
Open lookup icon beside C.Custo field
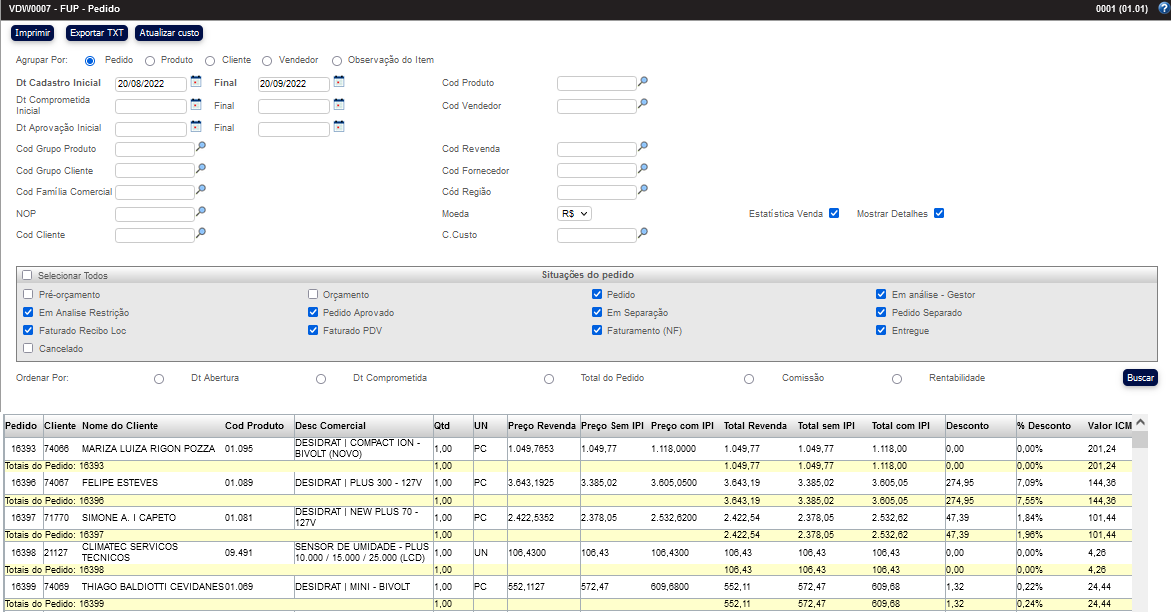(643, 234)
